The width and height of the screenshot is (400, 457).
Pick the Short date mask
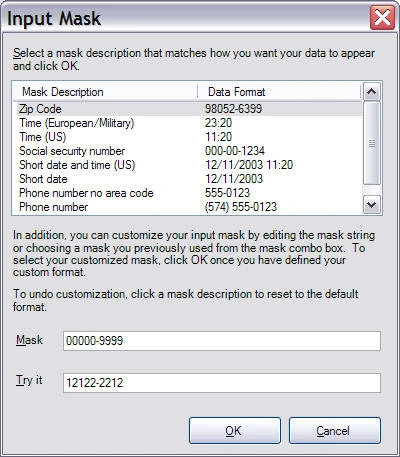click(189, 179)
